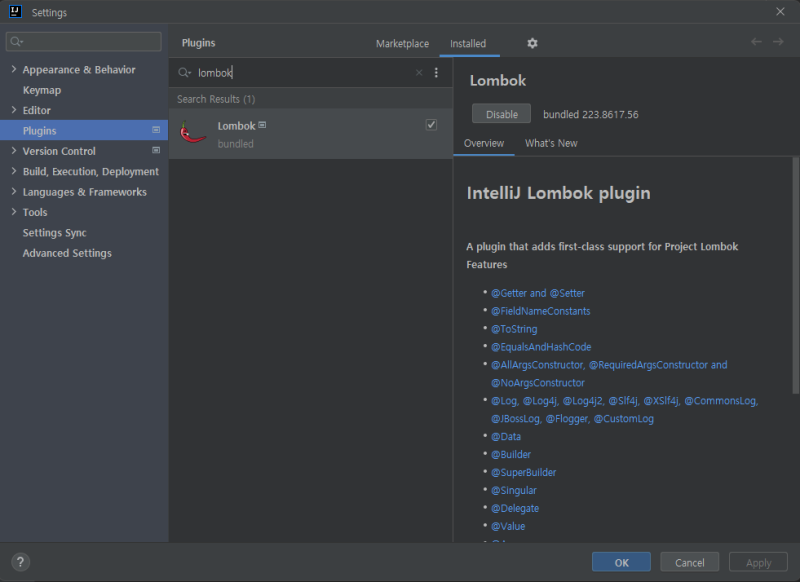800x582 pixels.
Task: Click the back navigation arrow at top right
Action: tap(756, 43)
